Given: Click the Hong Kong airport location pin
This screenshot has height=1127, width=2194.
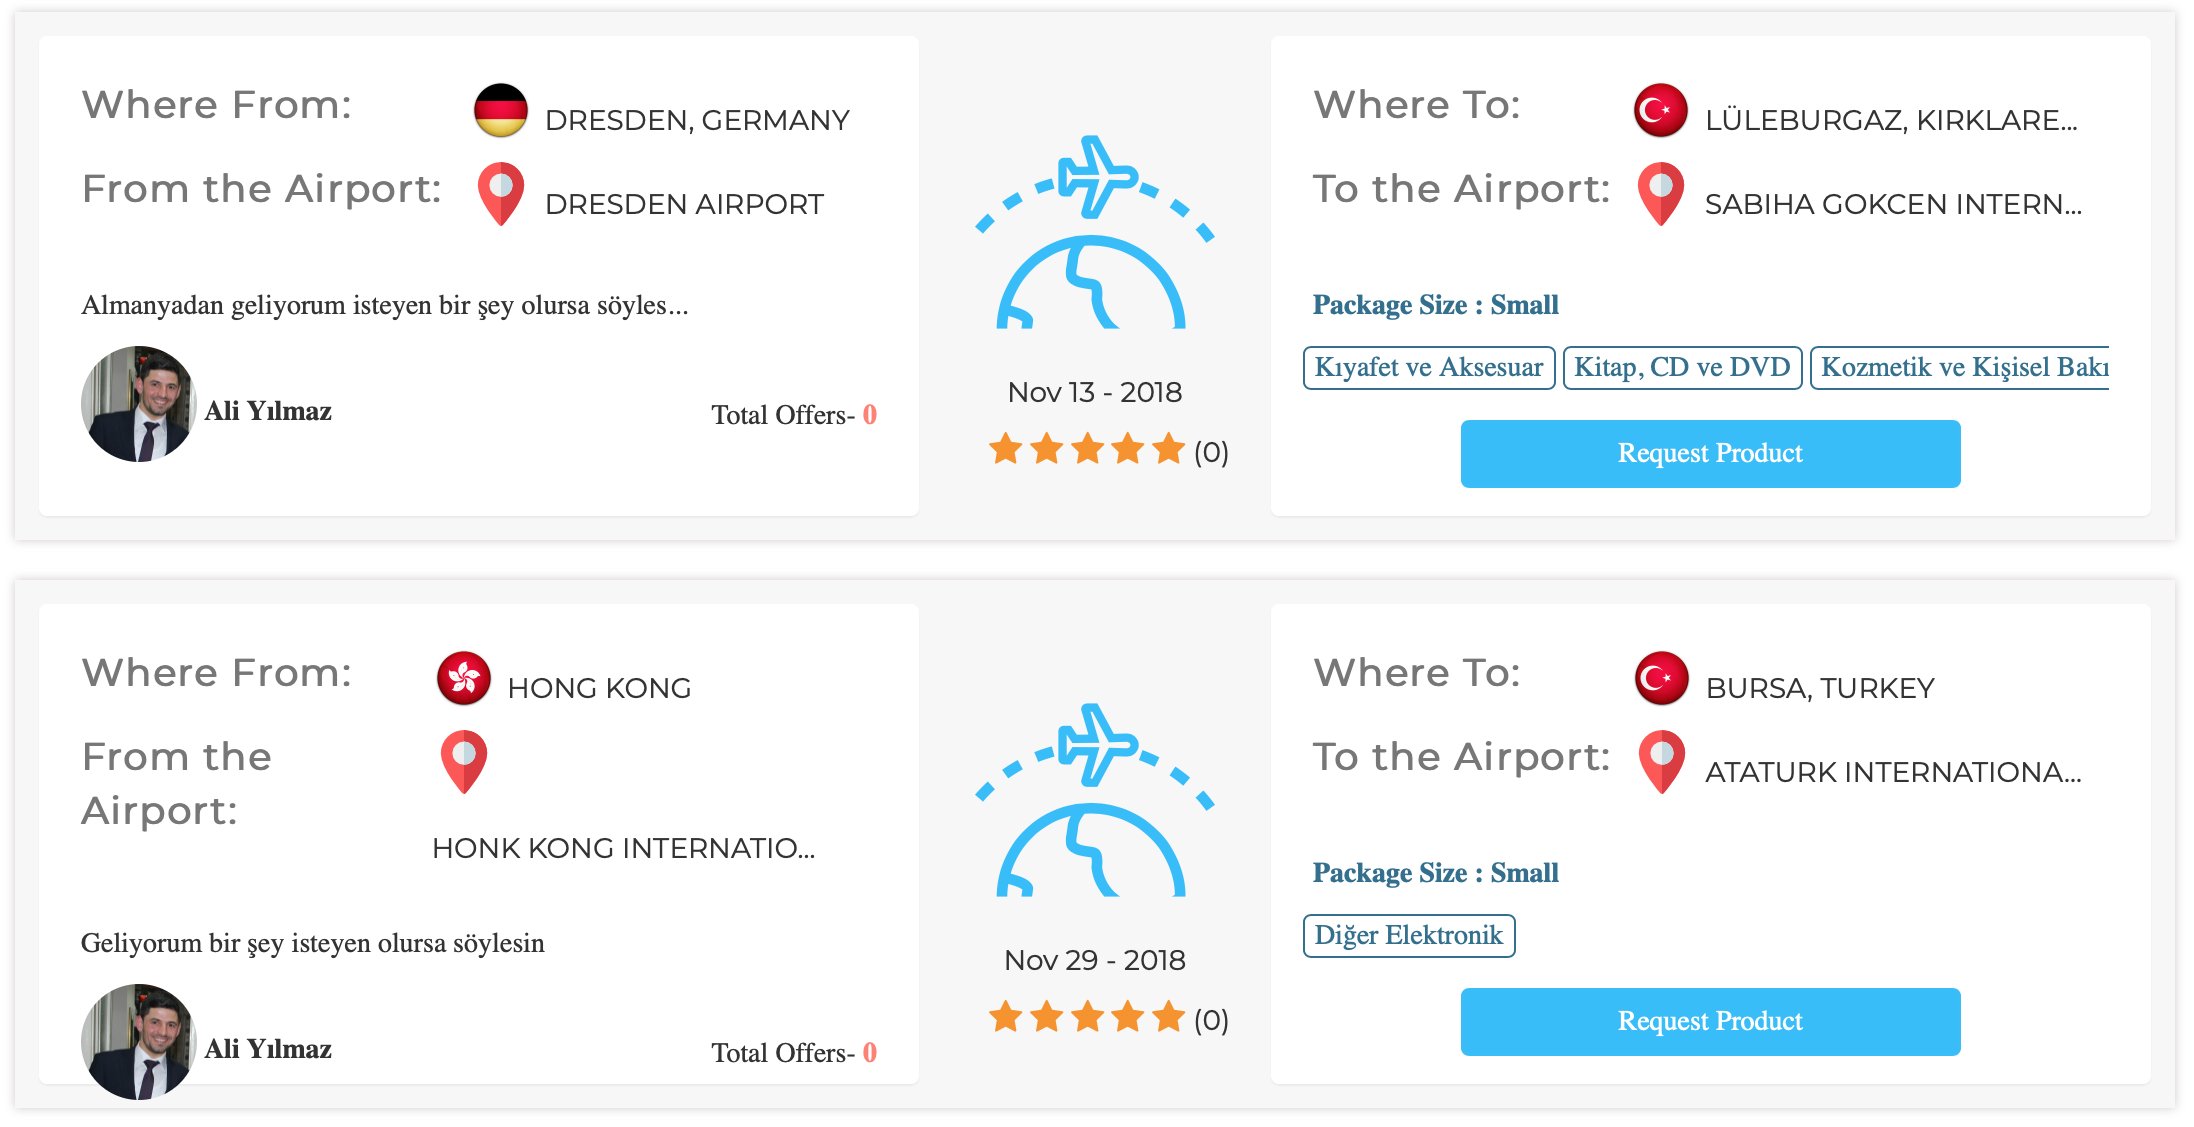Looking at the screenshot, I should [464, 760].
